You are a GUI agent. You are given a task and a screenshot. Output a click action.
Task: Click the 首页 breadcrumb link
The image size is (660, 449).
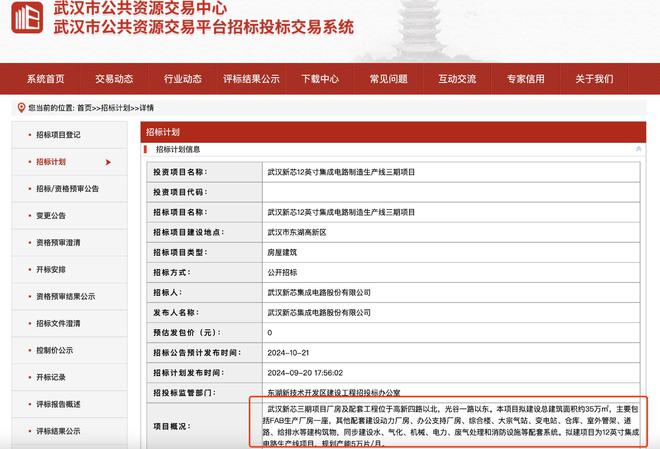click(84, 108)
